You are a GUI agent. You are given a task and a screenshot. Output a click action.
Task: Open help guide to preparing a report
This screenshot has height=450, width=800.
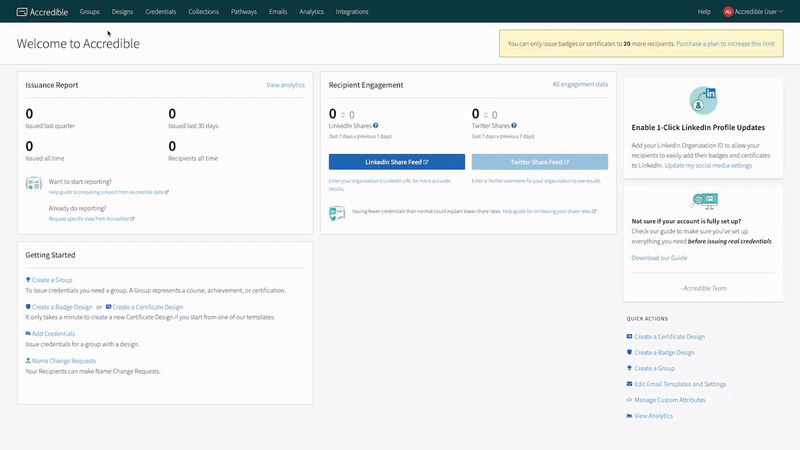pyautogui.click(x=109, y=192)
